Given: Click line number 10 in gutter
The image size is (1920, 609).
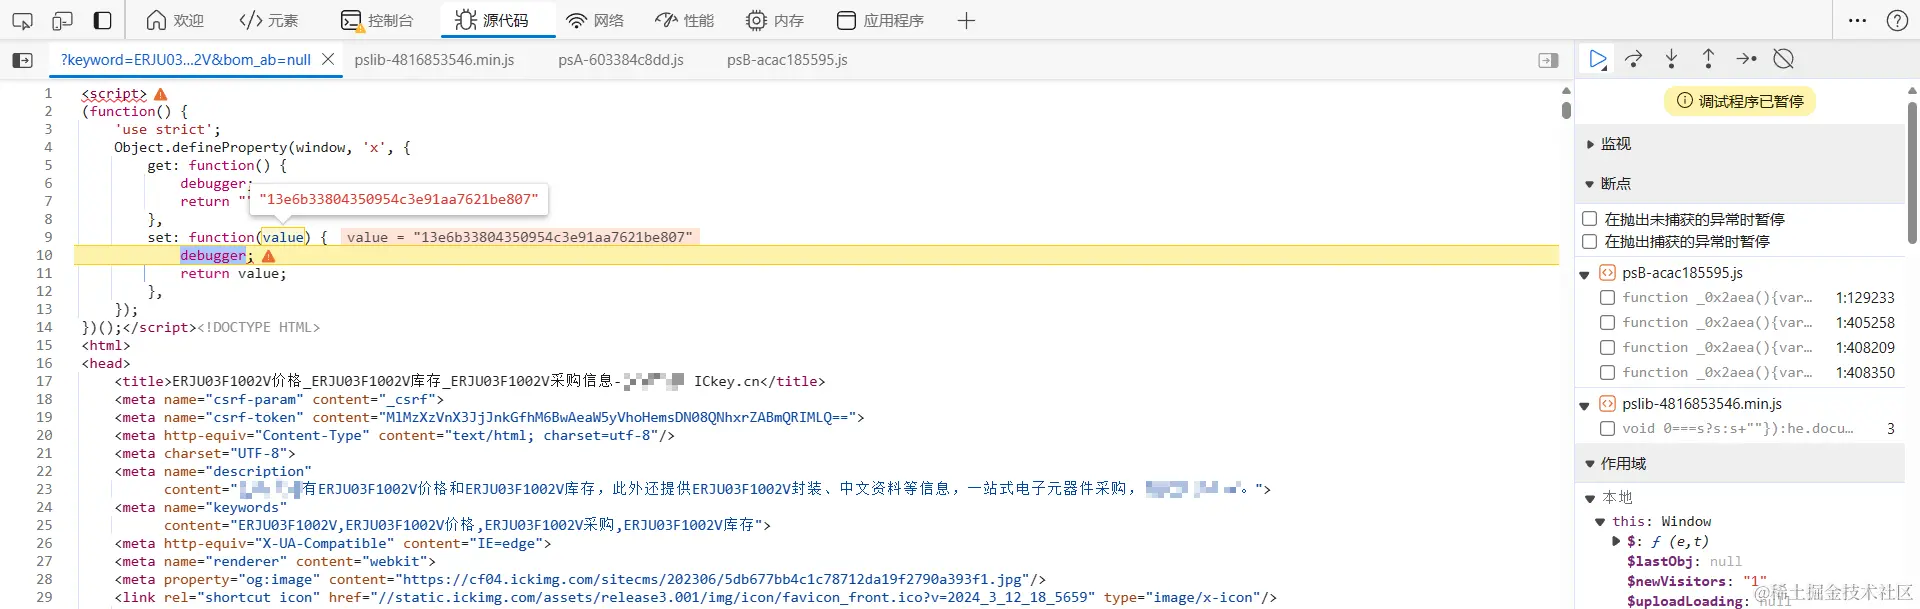Looking at the screenshot, I should (44, 255).
